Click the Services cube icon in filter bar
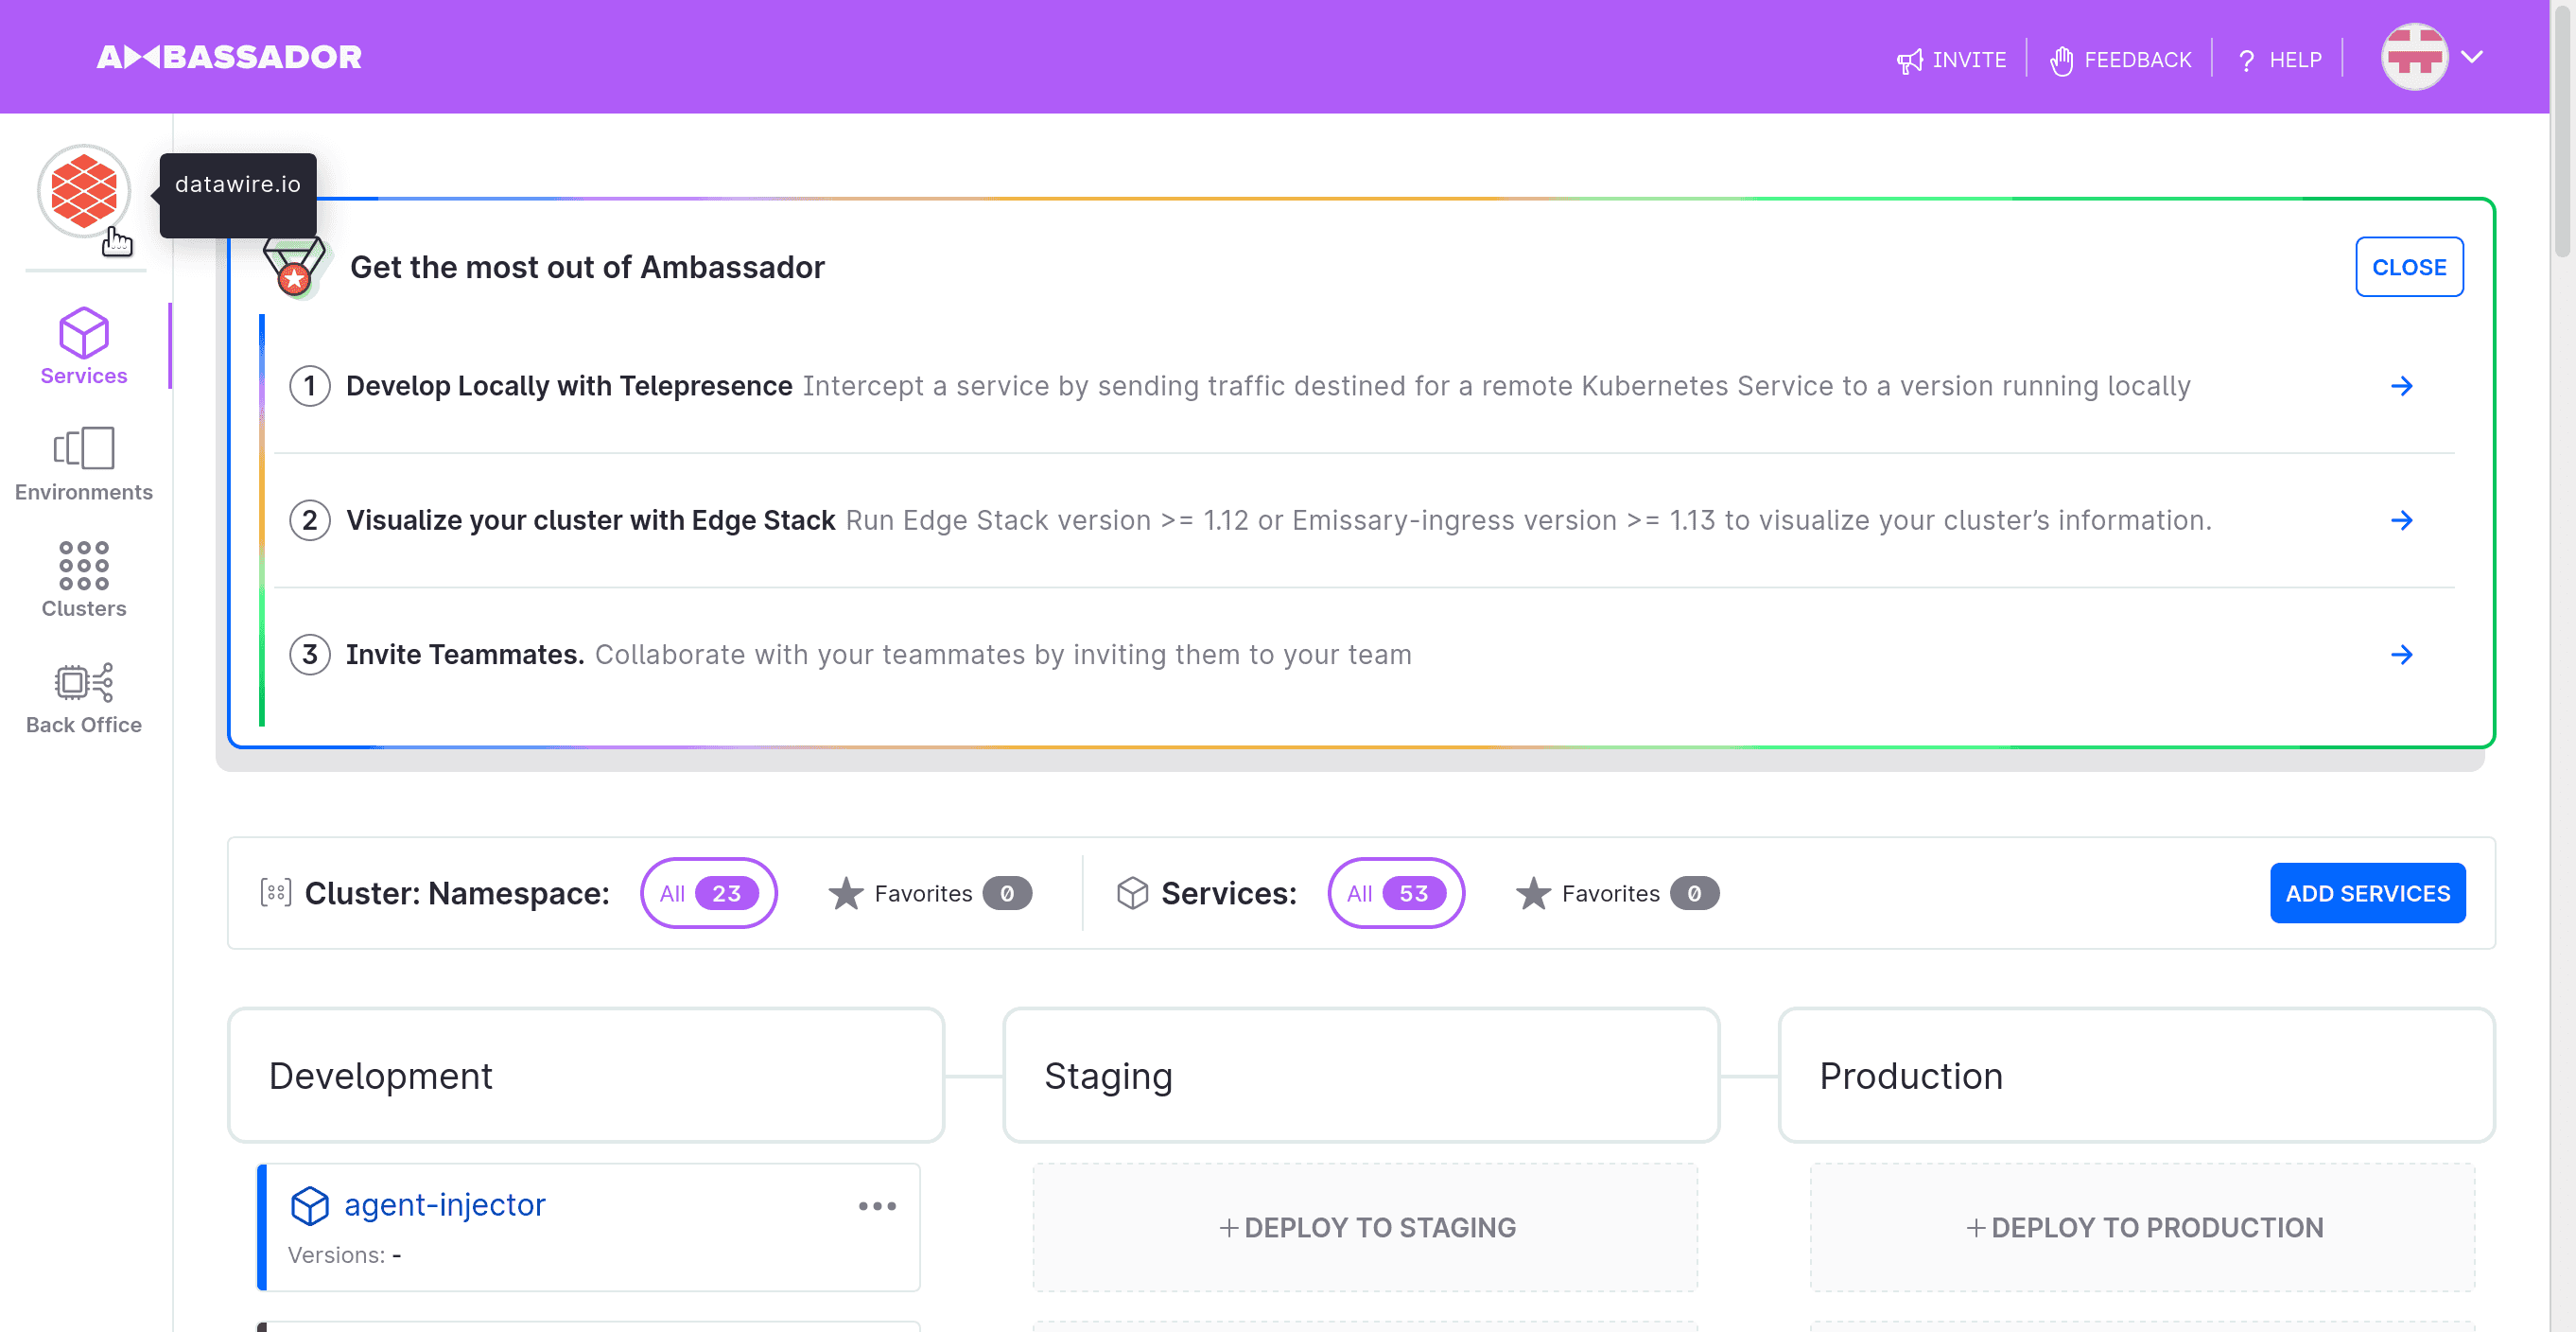This screenshot has width=2576, height=1332. pyautogui.click(x=1132, y=892)
